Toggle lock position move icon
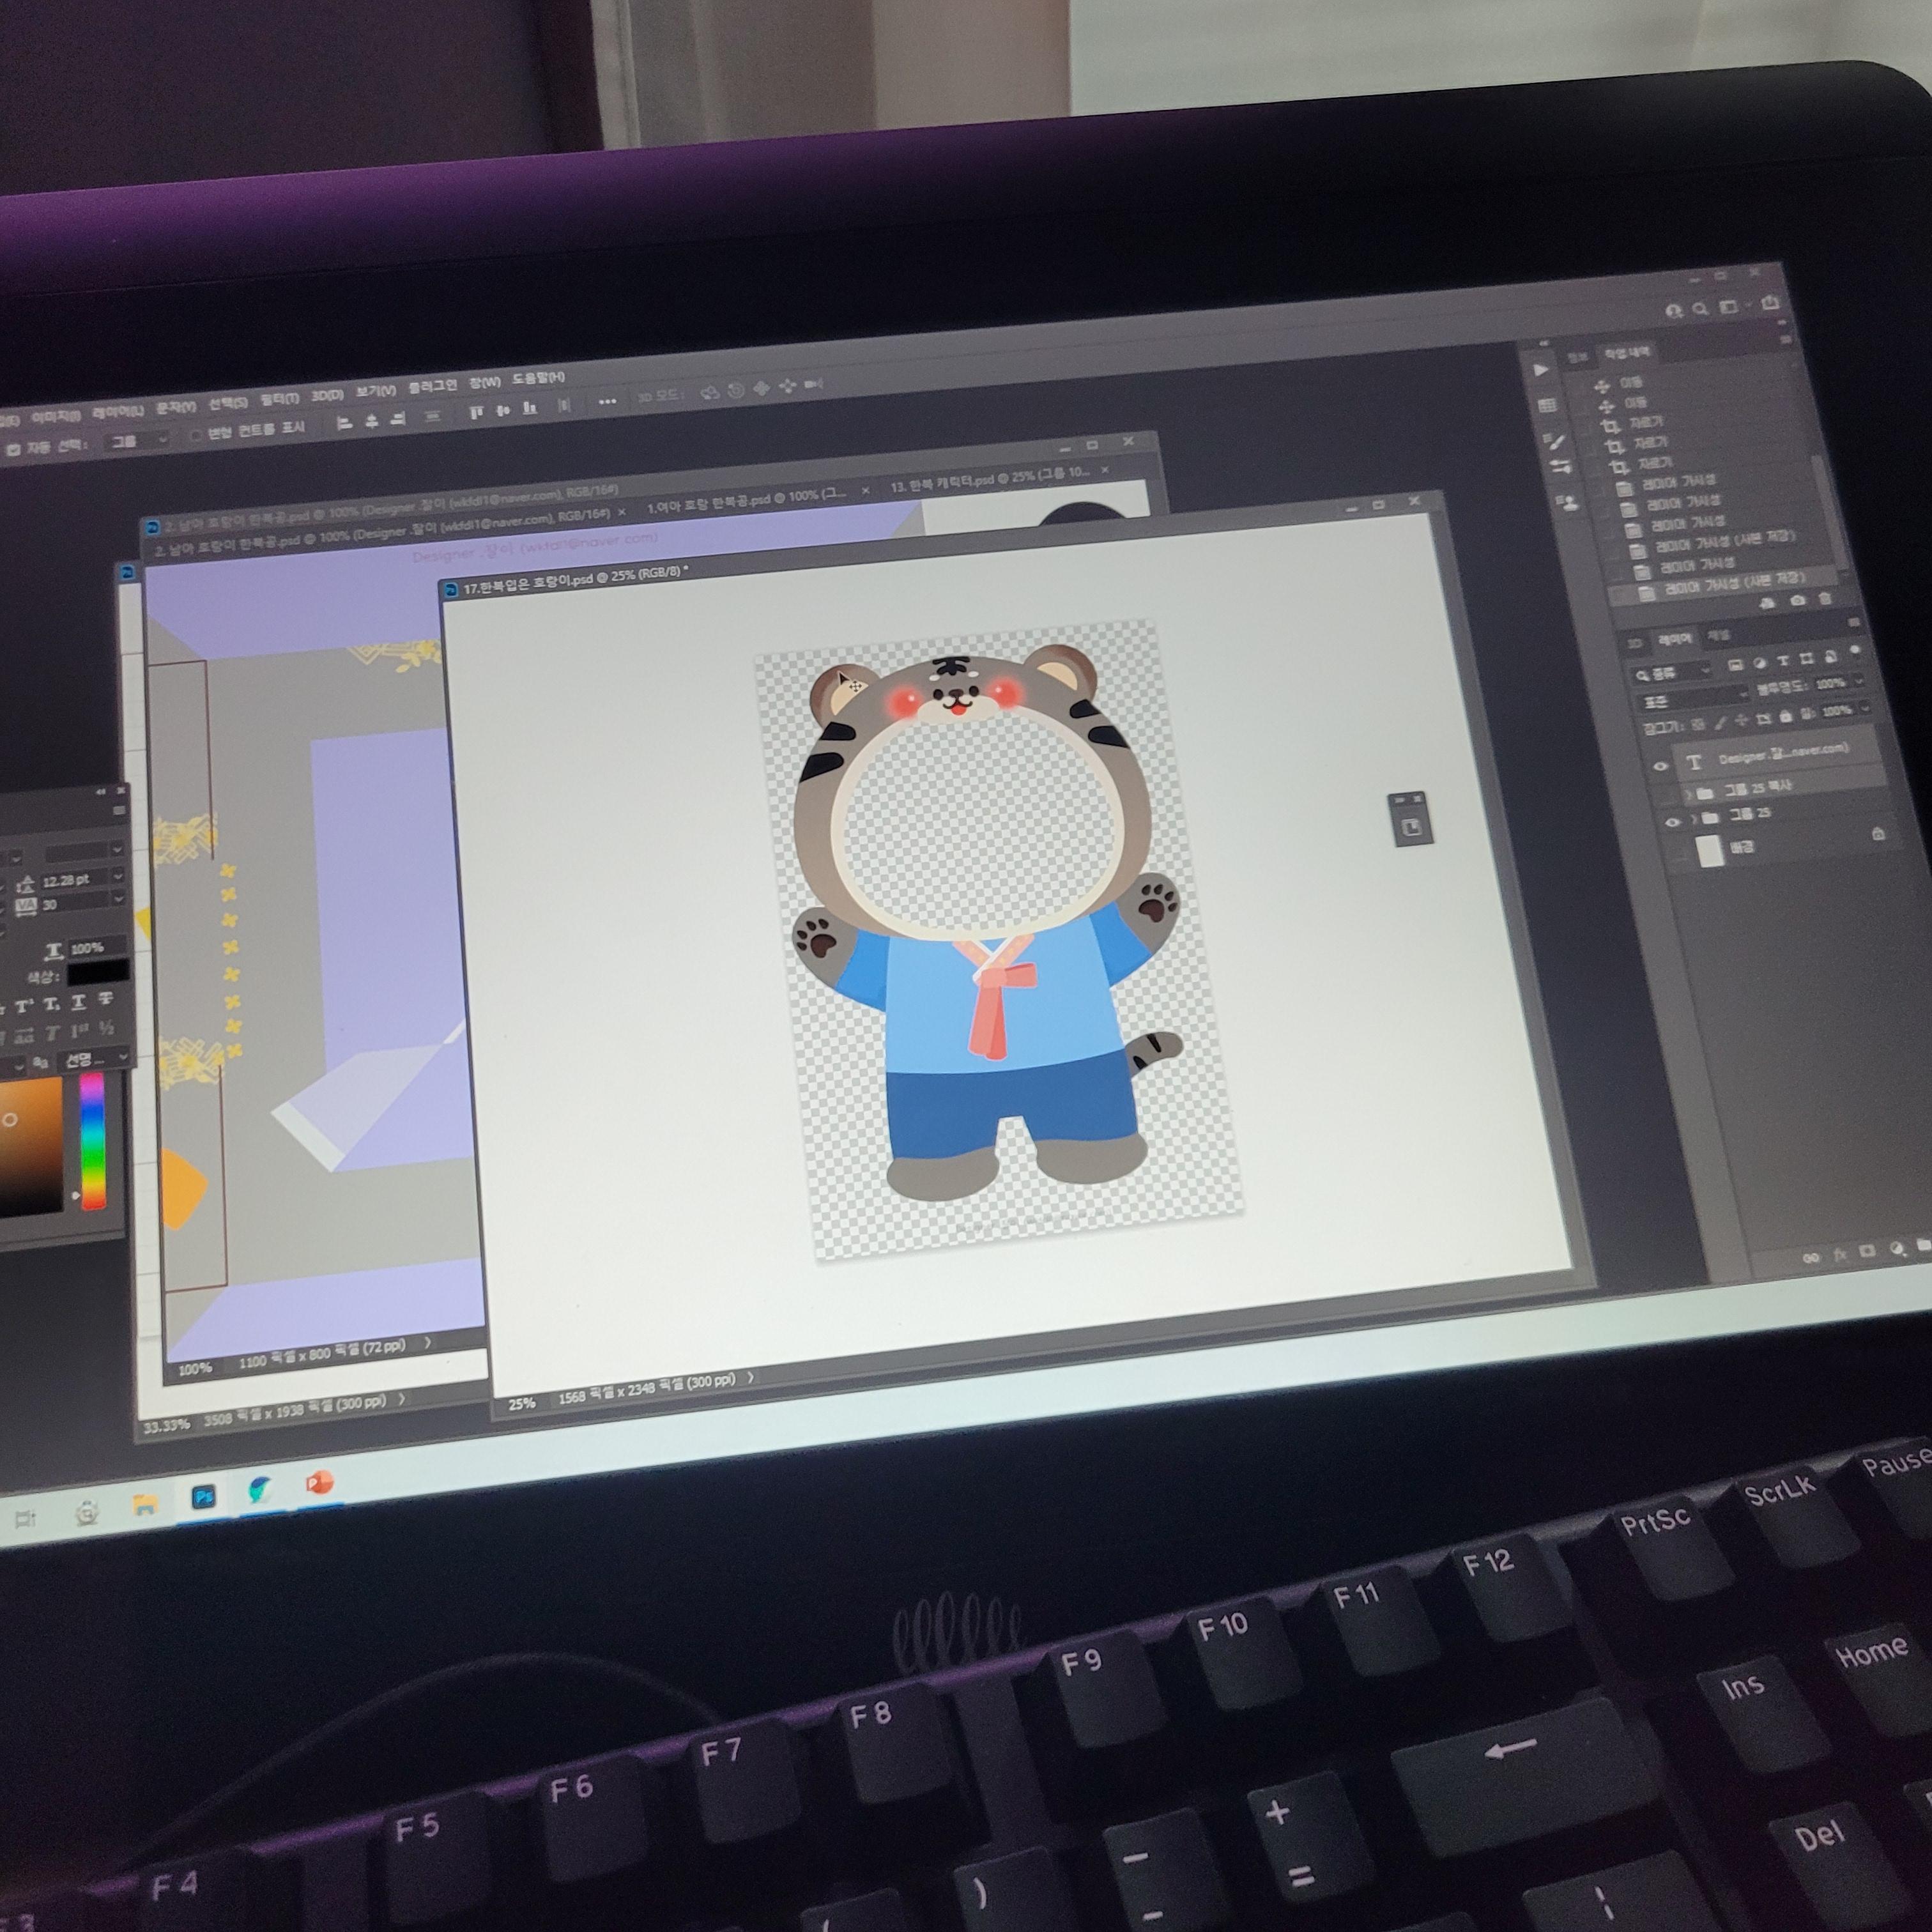This screenshot has height=1932, width=1932. [x=1742, y=720]
